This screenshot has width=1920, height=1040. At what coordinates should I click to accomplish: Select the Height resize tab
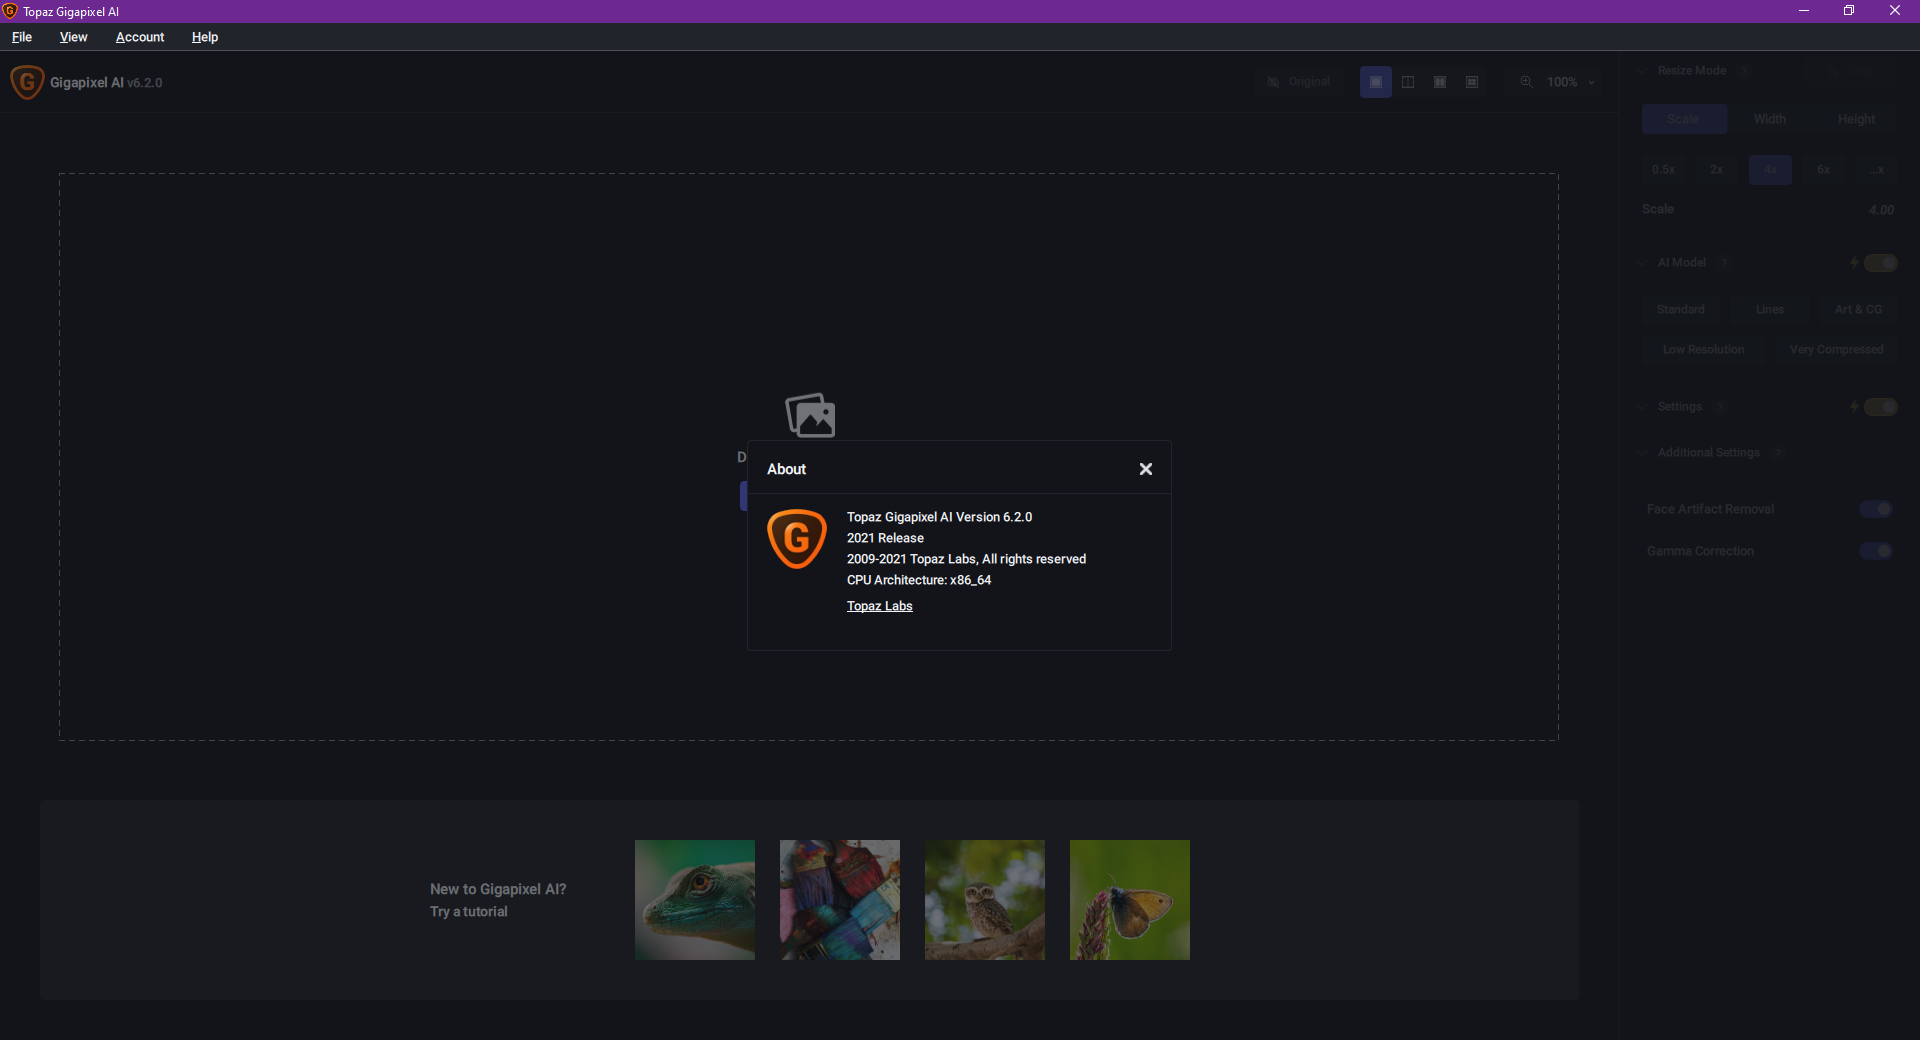(x=1856, y=119)
